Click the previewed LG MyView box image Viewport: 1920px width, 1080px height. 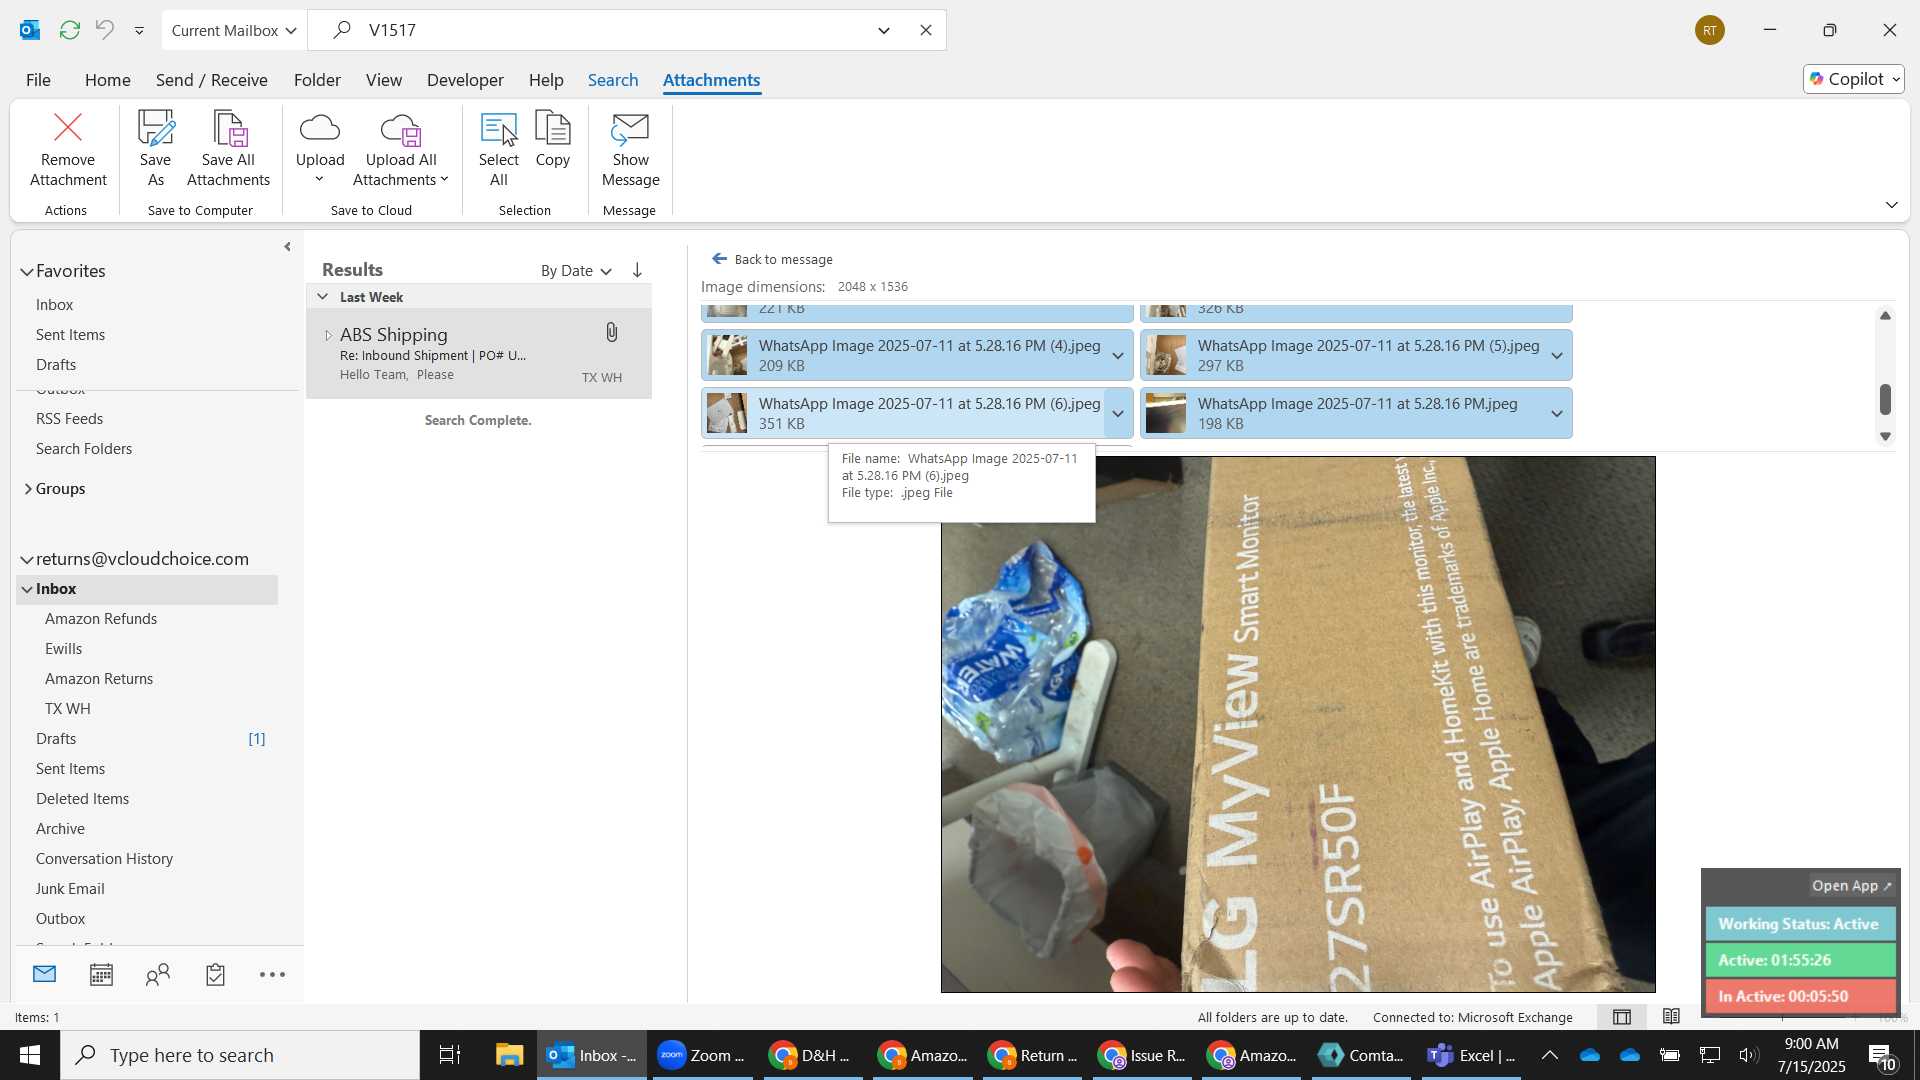point(1298,724)
